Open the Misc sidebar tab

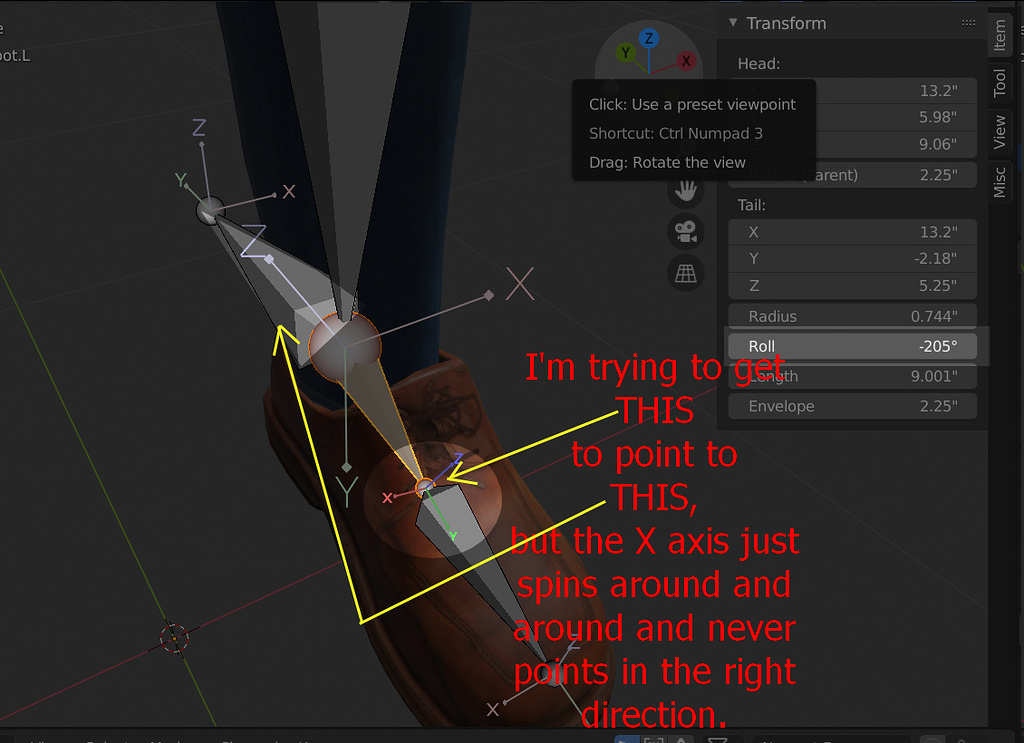pyautogui.click(x=1000, y=182)
